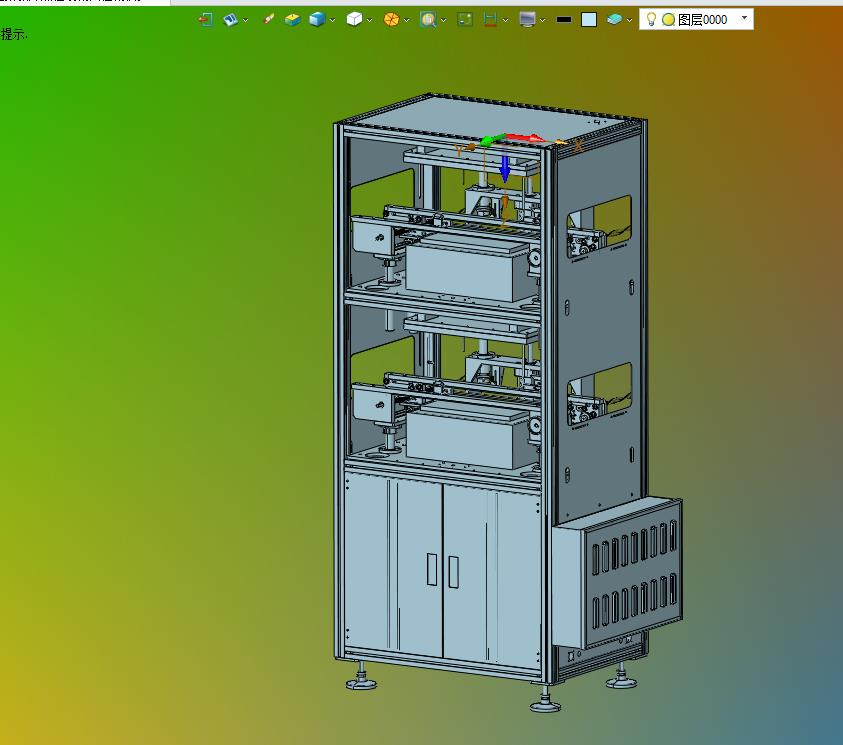
Task: Click the magnifier zoom icon
Action: pyautogui.click(x=428, y=20)
